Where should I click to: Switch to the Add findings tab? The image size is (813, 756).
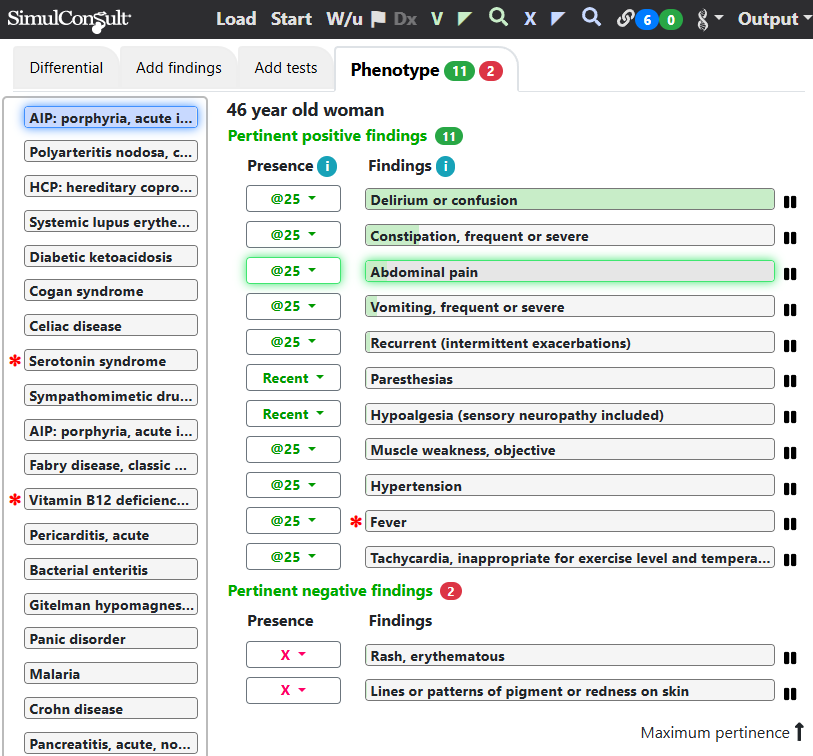(x=179, y=68)
